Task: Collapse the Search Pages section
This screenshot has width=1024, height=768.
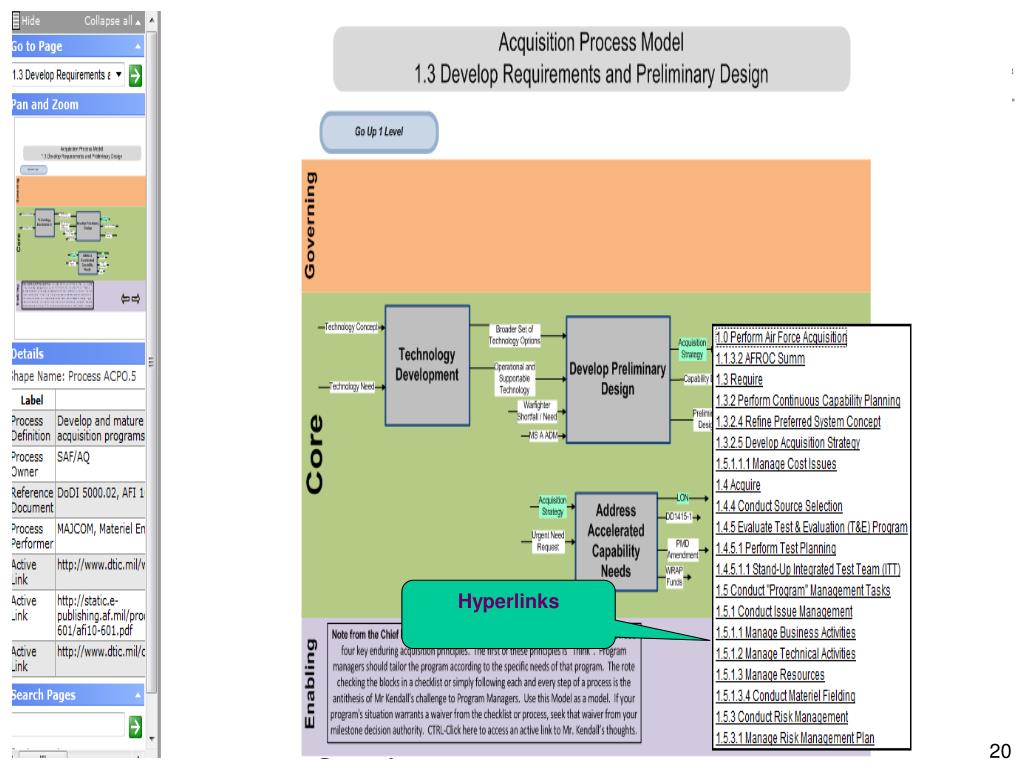Action: (x=138, y=695)
